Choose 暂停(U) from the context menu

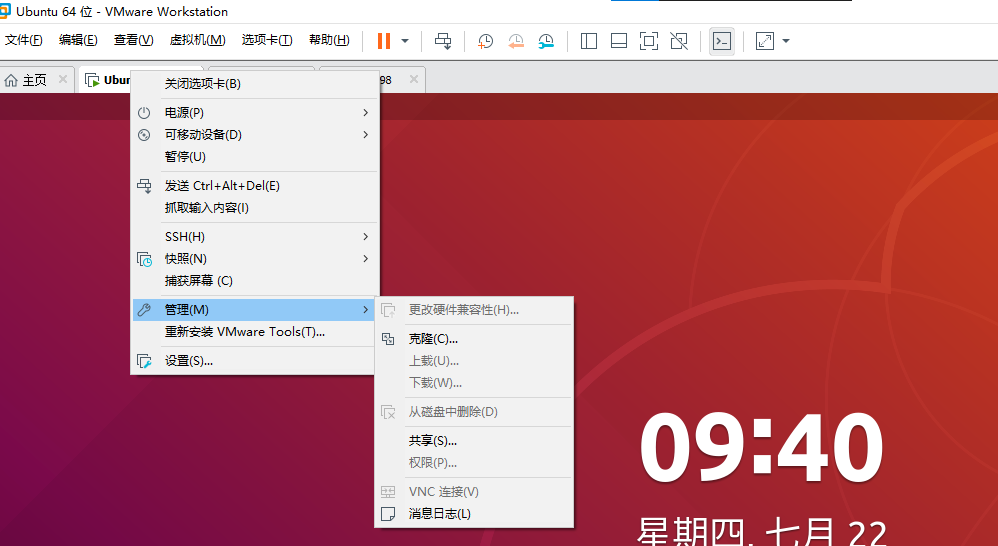(x=255, y=157)
